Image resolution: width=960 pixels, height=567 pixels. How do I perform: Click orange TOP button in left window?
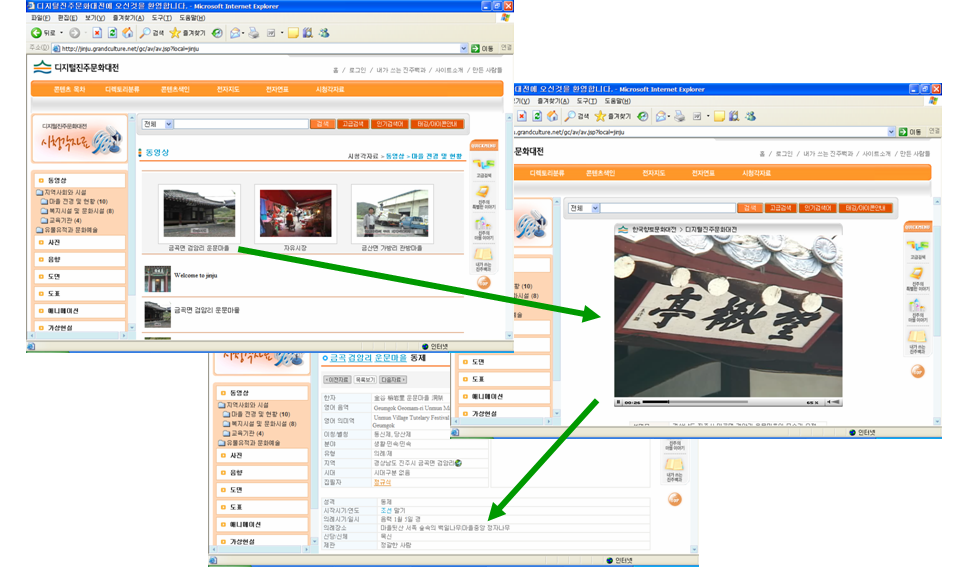click(484, 282)
